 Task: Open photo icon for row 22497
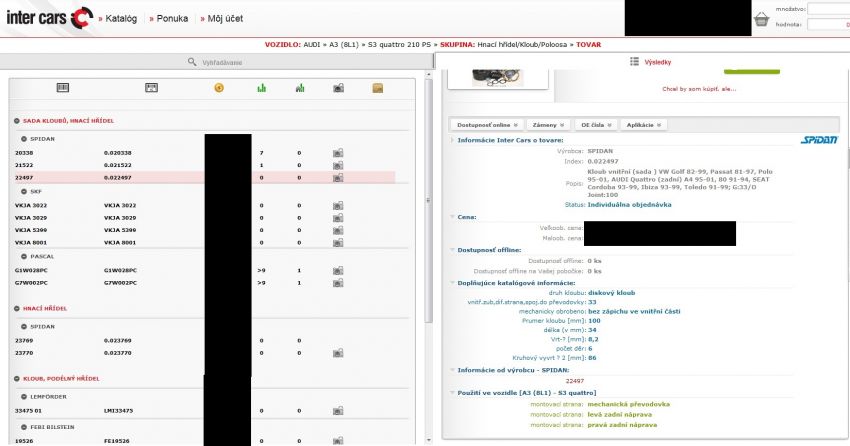pos(338,177)
